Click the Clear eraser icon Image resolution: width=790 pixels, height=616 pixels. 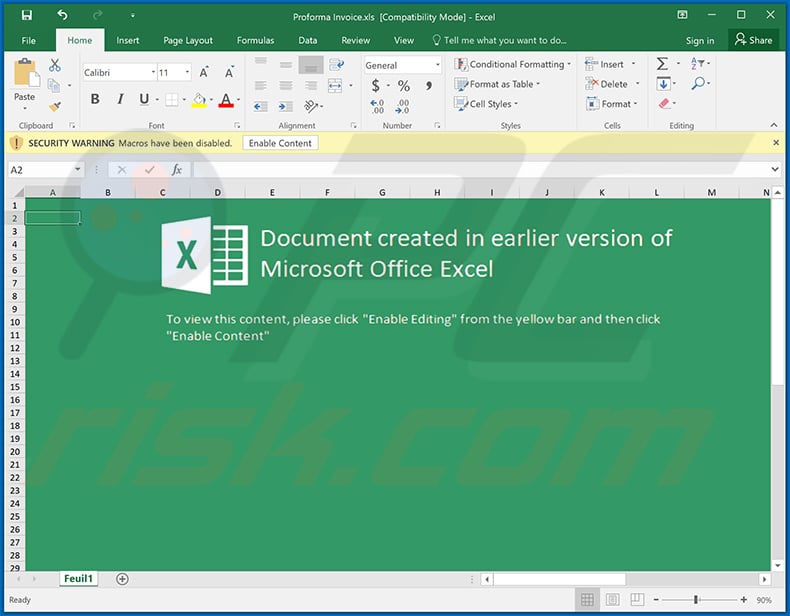click(x=665, y=103)
